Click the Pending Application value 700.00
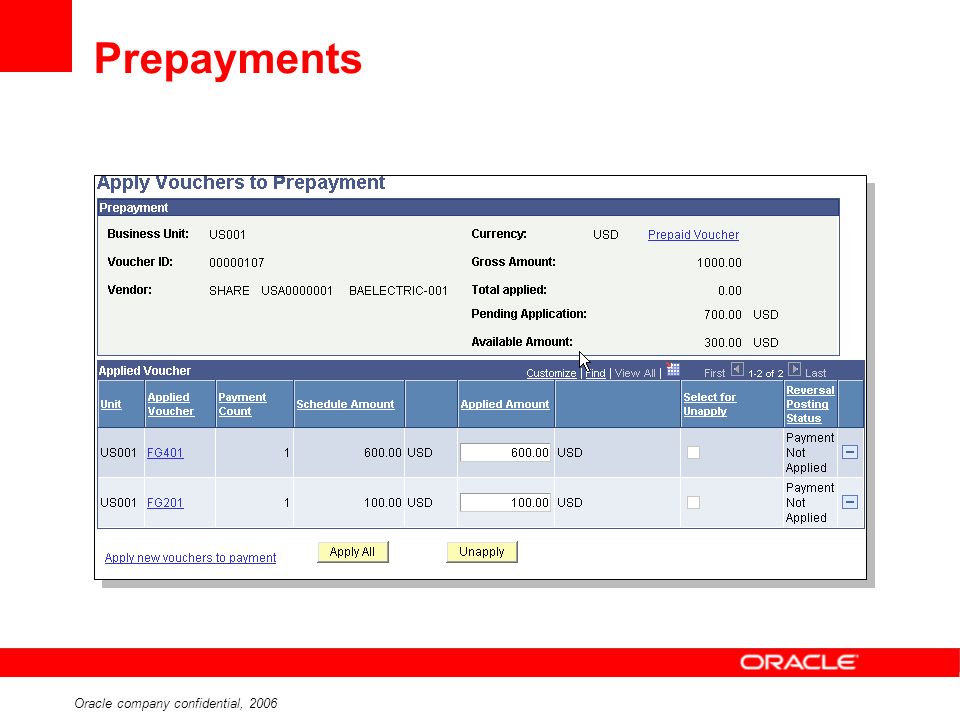The image size is (960, 720). point(722,315)
